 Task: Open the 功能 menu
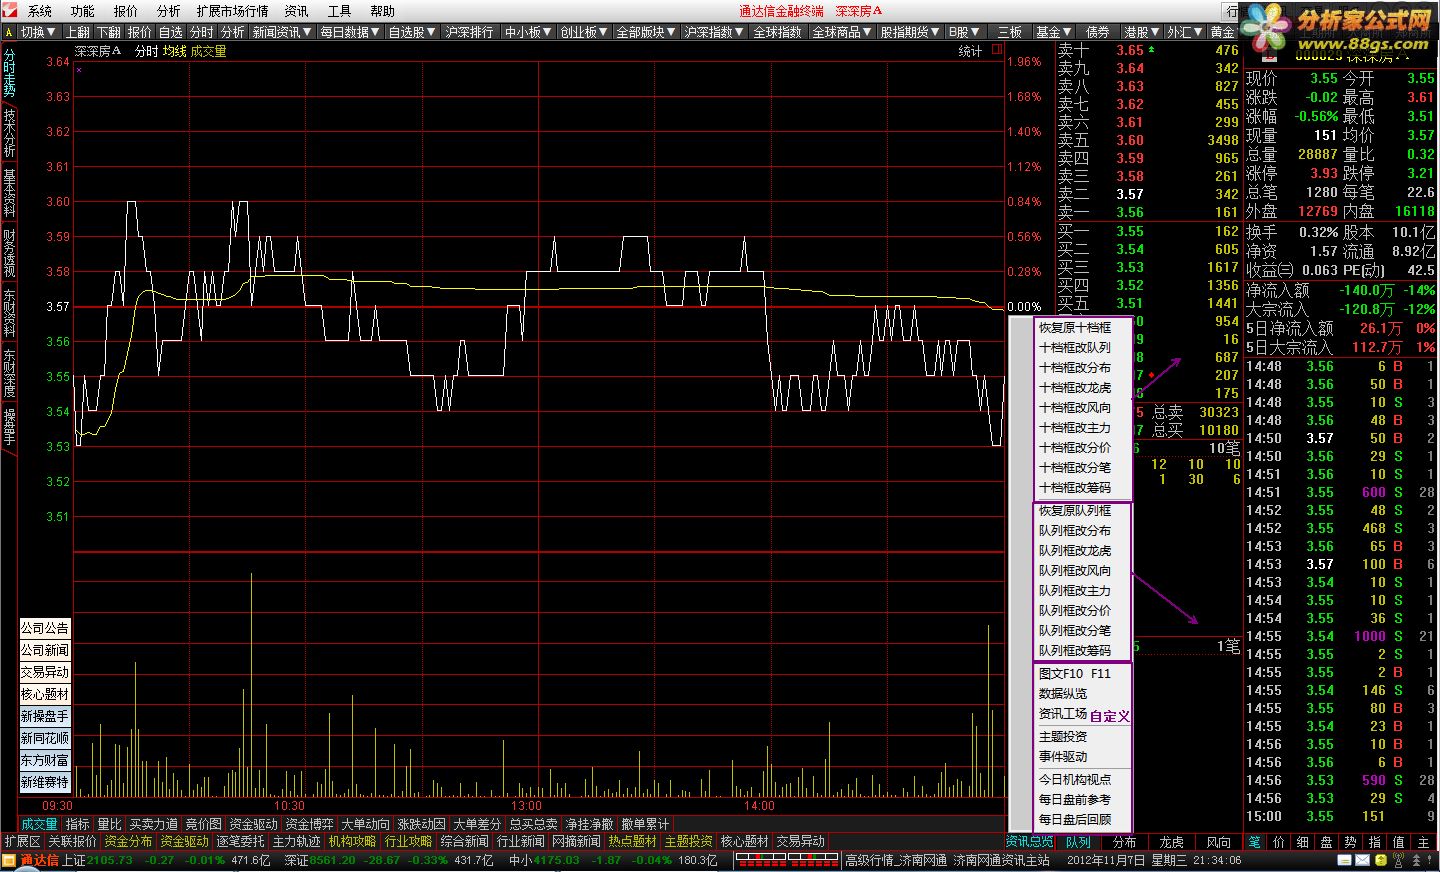coord(83,11)
